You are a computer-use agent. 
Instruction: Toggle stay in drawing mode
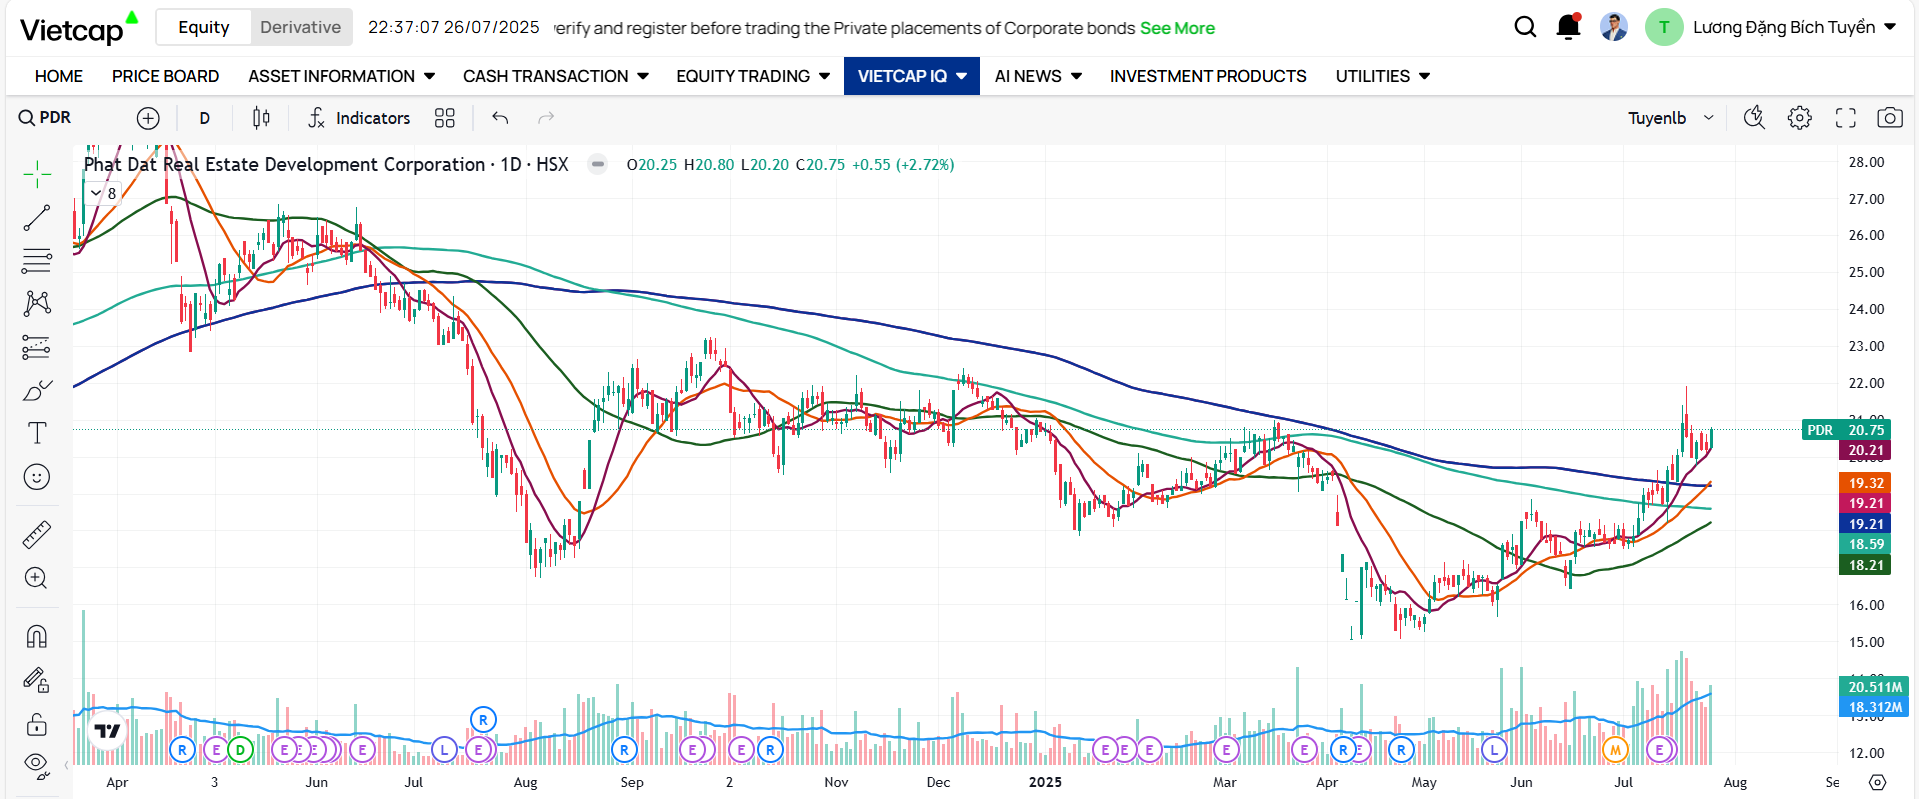[x=37, y=680]
